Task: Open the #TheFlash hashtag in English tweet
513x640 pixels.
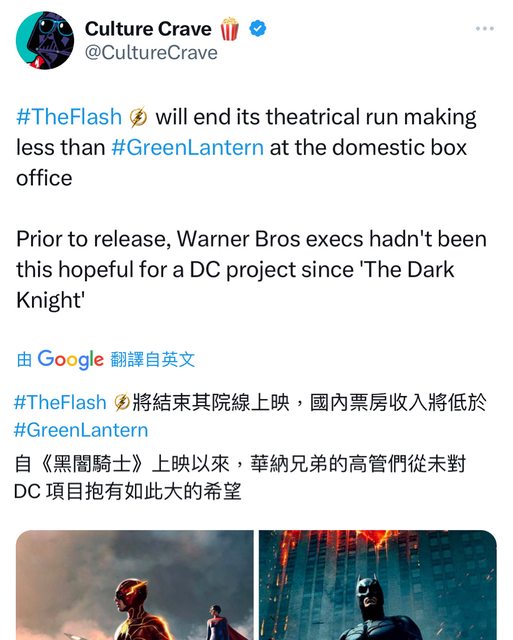Action: click(69, 117)
